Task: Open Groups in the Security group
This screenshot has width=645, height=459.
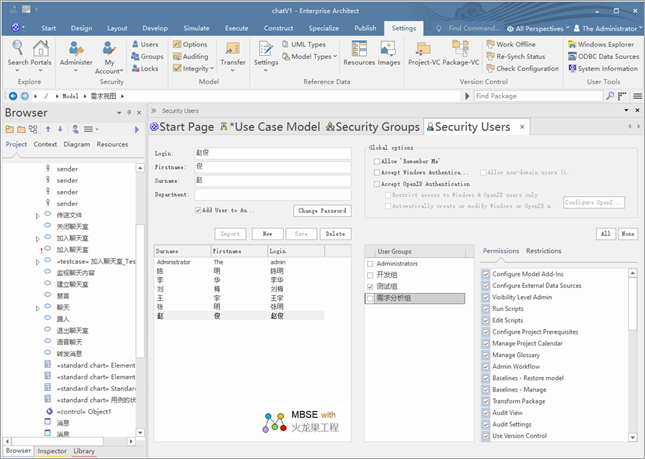Action: 147,56
